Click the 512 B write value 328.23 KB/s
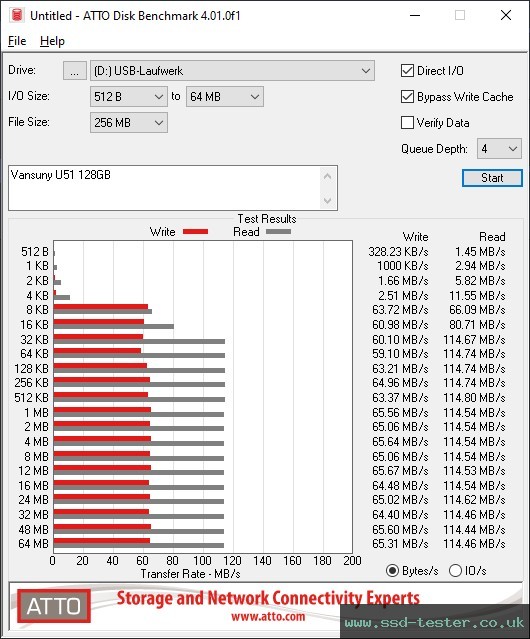Screen dimensions: 530x639 [398, 252]
